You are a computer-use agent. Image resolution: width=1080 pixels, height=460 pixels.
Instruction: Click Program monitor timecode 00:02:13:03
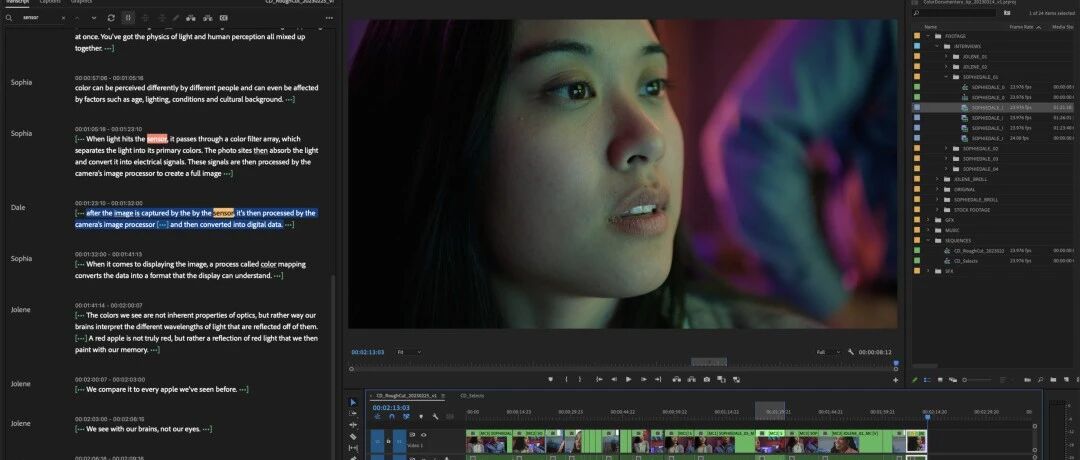(368, 352)
